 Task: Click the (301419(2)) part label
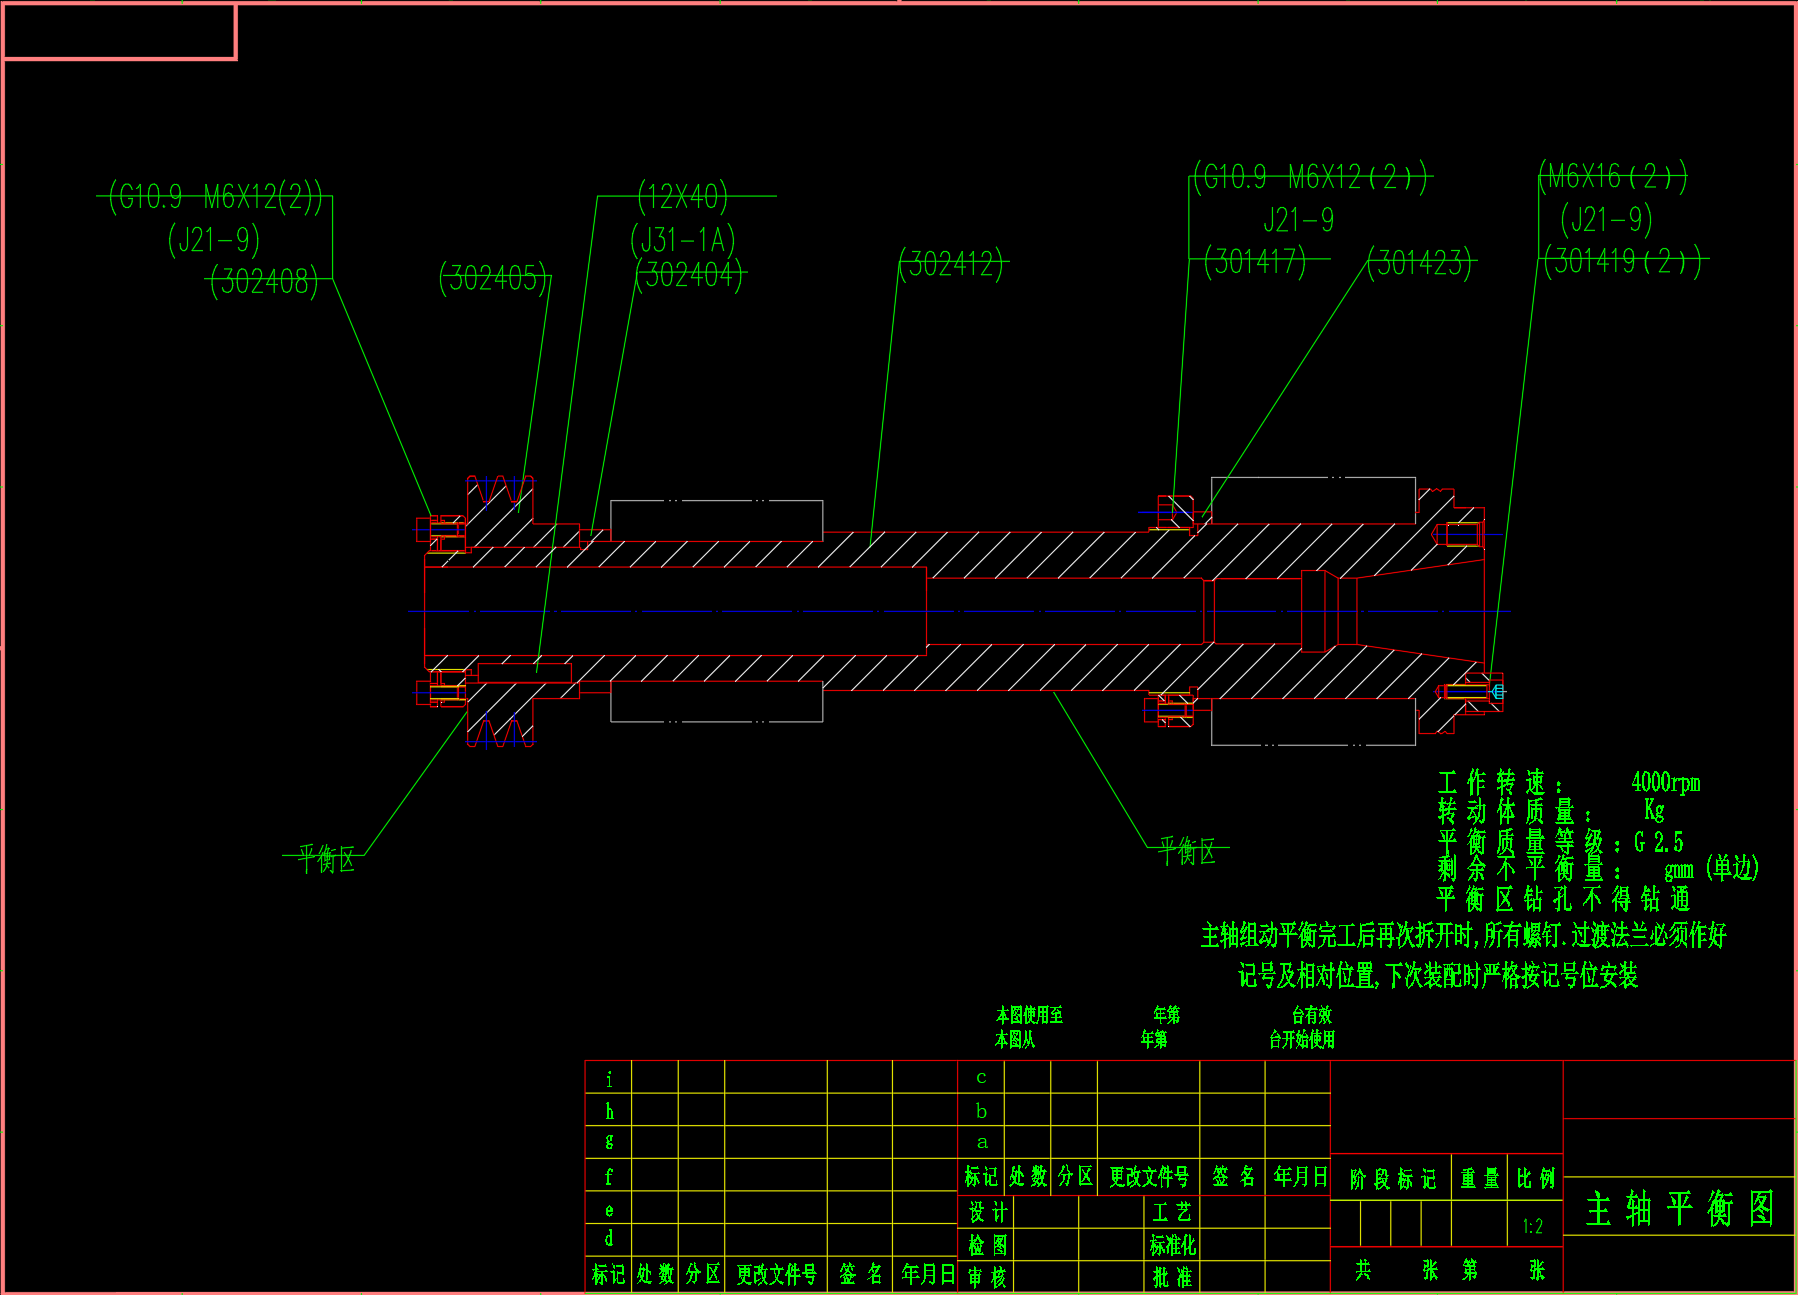click(x=1622, y=261)
